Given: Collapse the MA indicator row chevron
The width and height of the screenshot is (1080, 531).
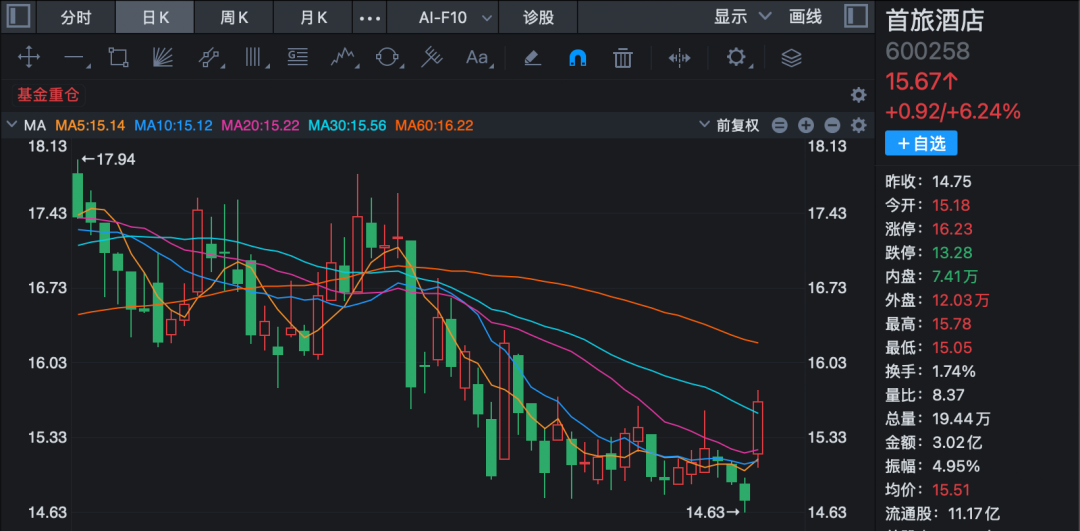Looking at the screenshot, I should [x=12, y=125].
